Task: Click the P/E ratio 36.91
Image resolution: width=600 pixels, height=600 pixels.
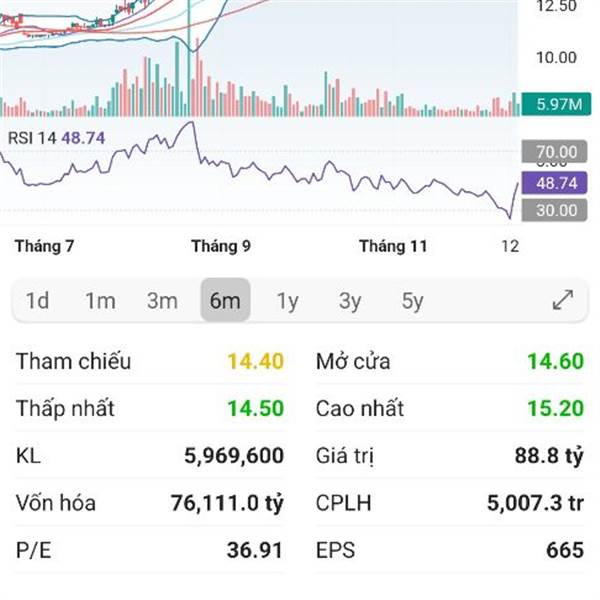Action: point(255,550)
